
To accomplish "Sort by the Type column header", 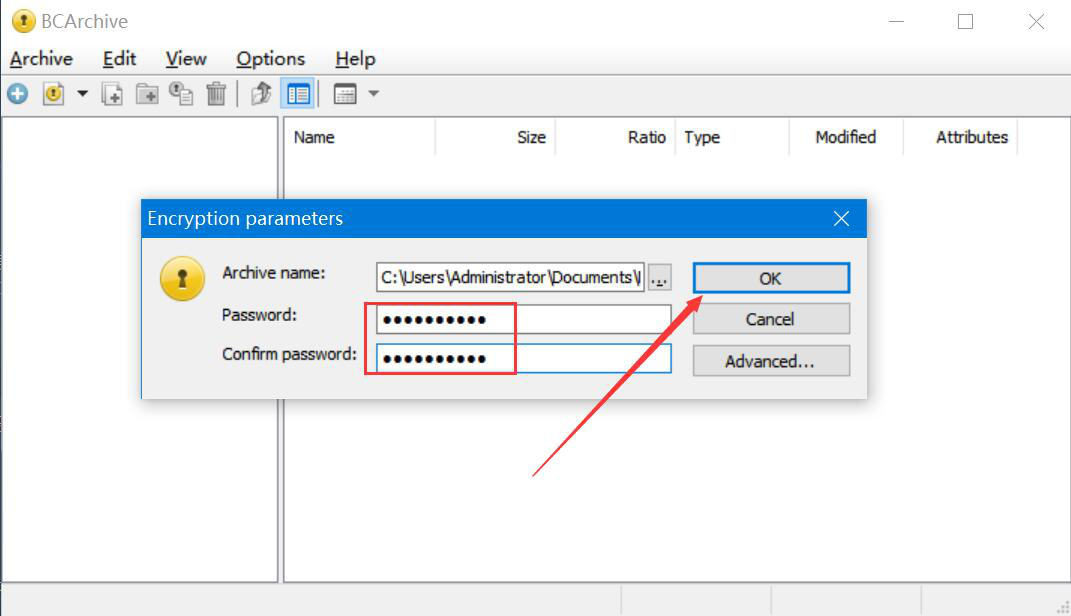I will (x=732, y=137).
